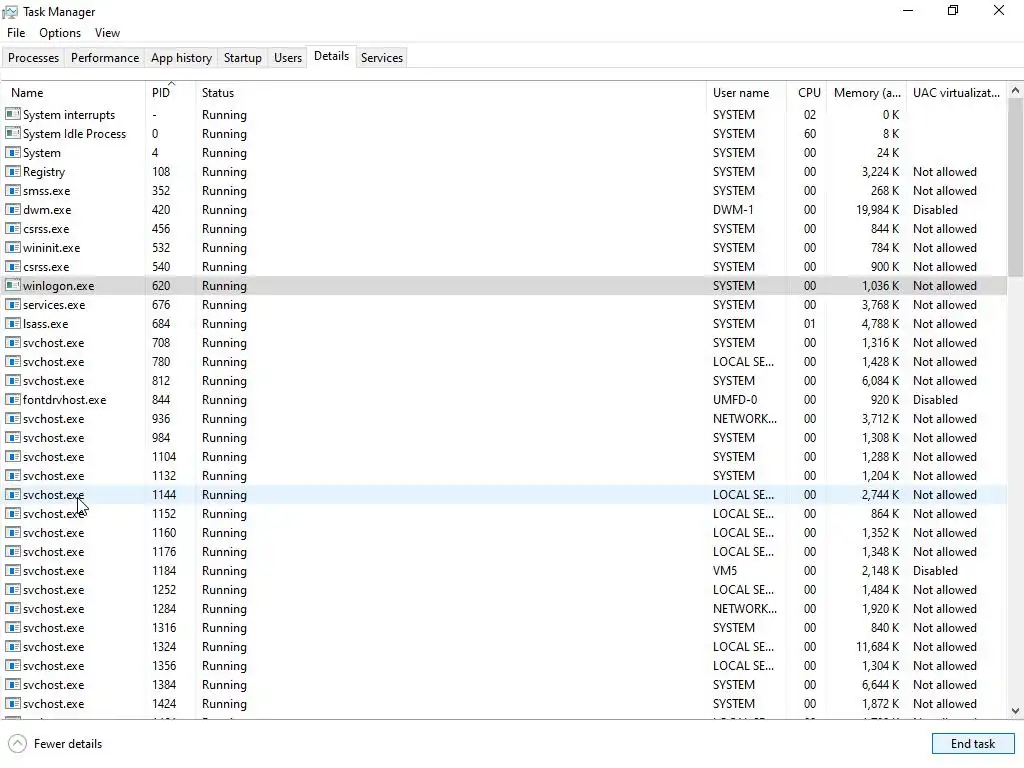Sort by the Memory column header

pos(867,93)
